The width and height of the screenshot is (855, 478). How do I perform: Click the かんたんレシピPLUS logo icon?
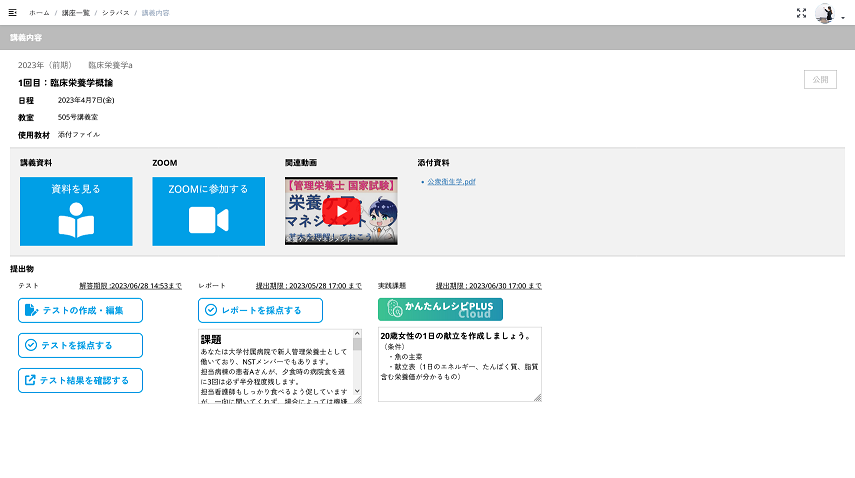click(x=394, y=309)
